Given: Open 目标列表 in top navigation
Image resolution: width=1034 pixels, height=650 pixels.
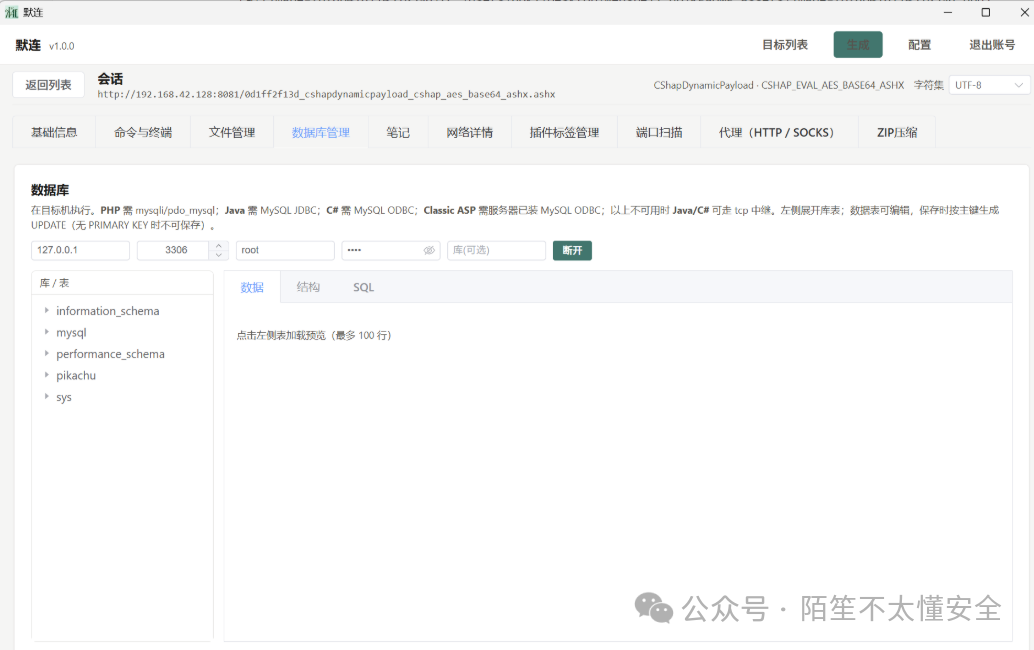Looking at the screenshot, I should click(785, 45).
